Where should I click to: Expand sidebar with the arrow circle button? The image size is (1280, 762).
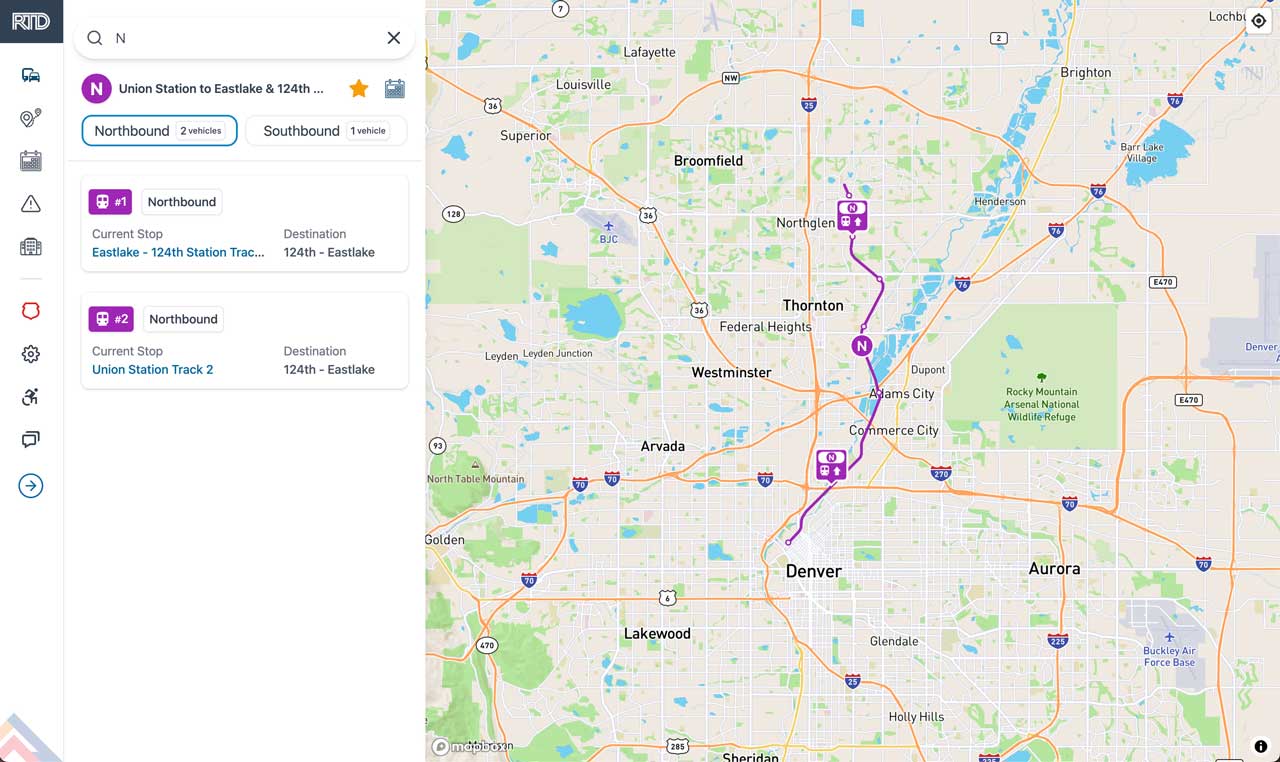31,486
